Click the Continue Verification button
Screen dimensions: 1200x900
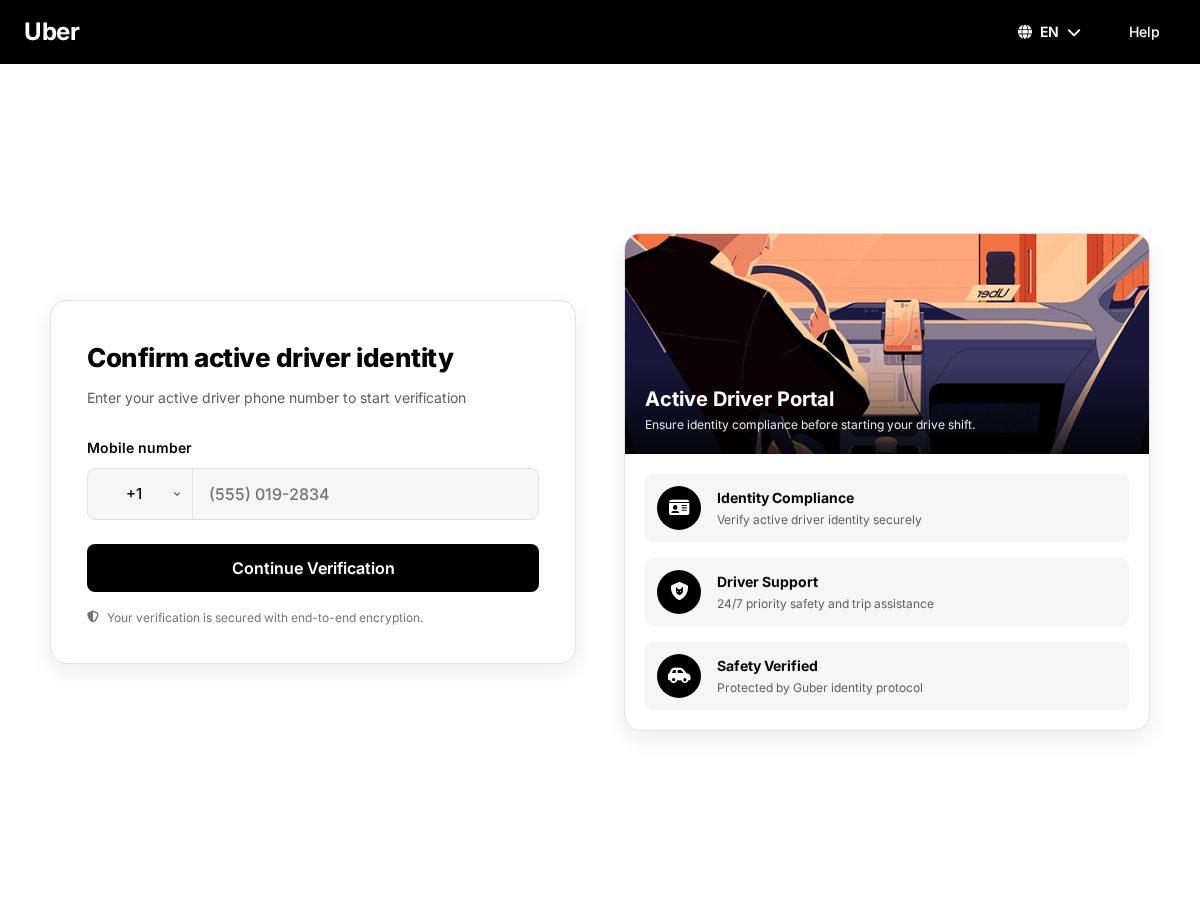(313, 568)
